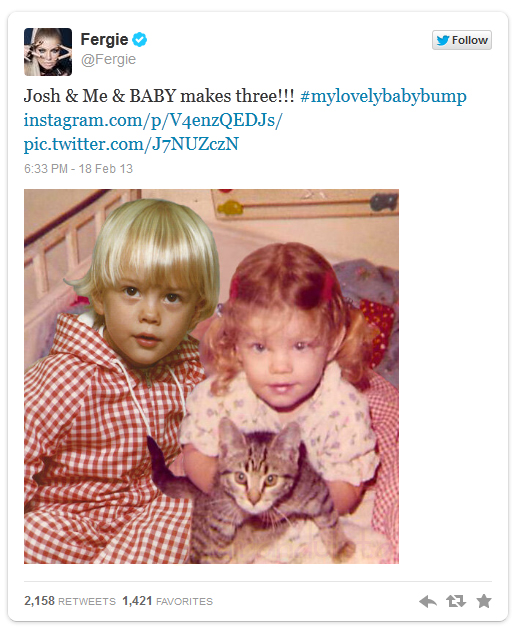Viewport: 523px width, 633px height.
Task: Favorite the tweet with the star icon
Action: (484, 601)
